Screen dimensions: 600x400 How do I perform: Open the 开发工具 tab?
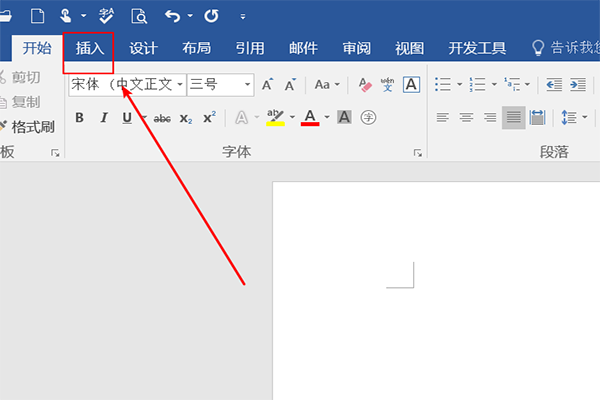click(x=477, y=48)
